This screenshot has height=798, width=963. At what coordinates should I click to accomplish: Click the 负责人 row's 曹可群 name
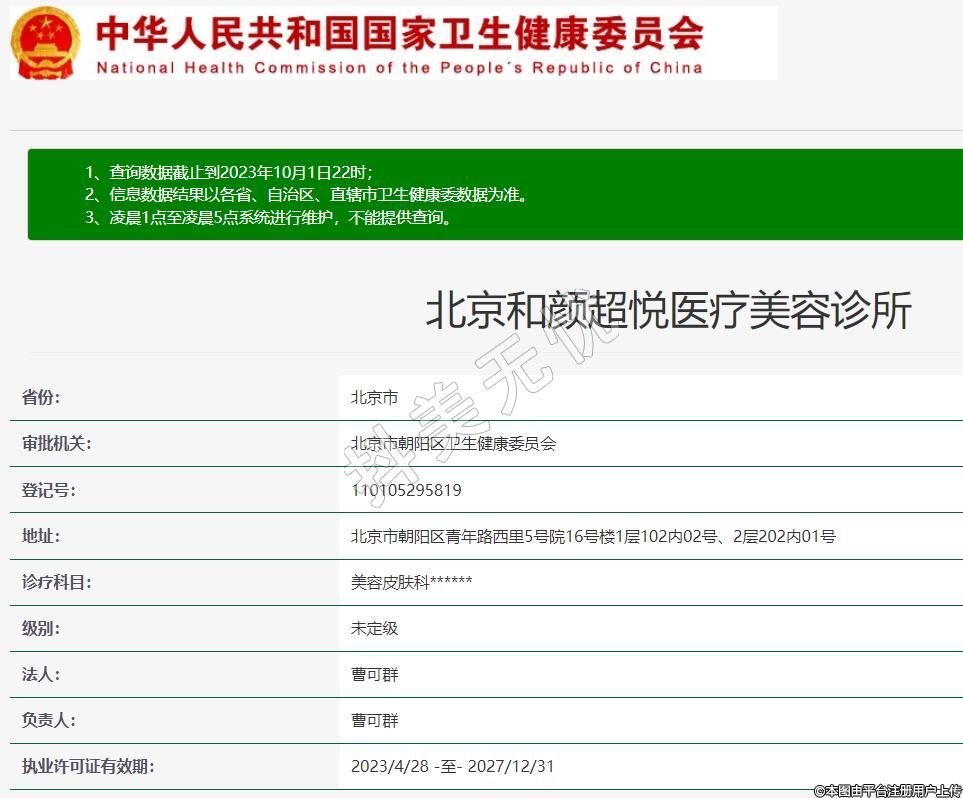(x=374, y=720)
